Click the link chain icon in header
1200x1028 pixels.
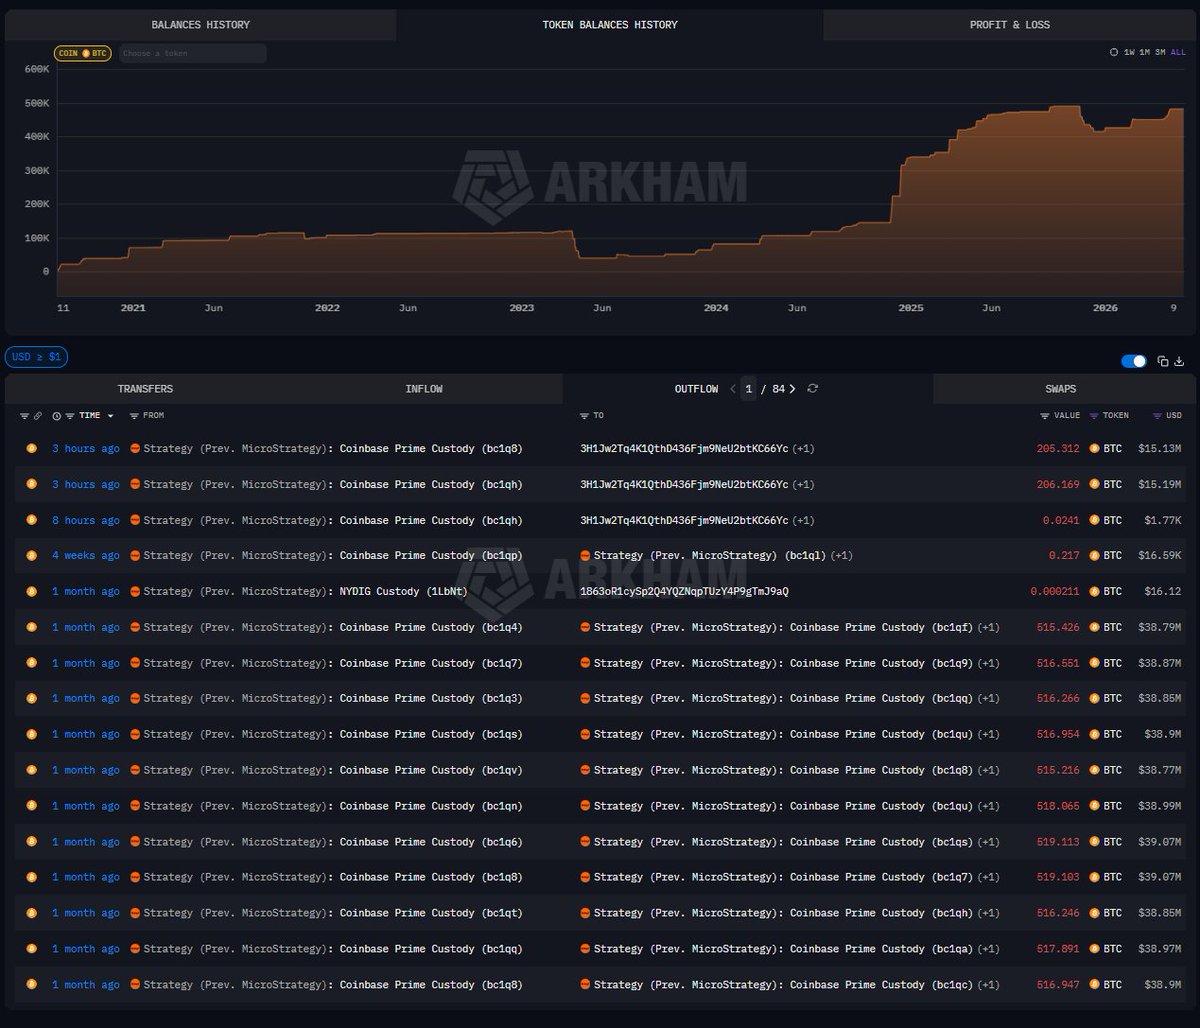point(38,416)
